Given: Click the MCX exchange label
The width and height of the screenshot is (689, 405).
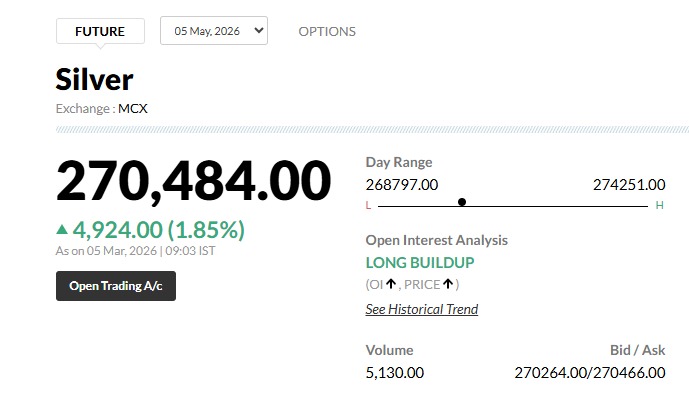Looking at the screenshot, I should pyautogui.click(x=133, y=107).
